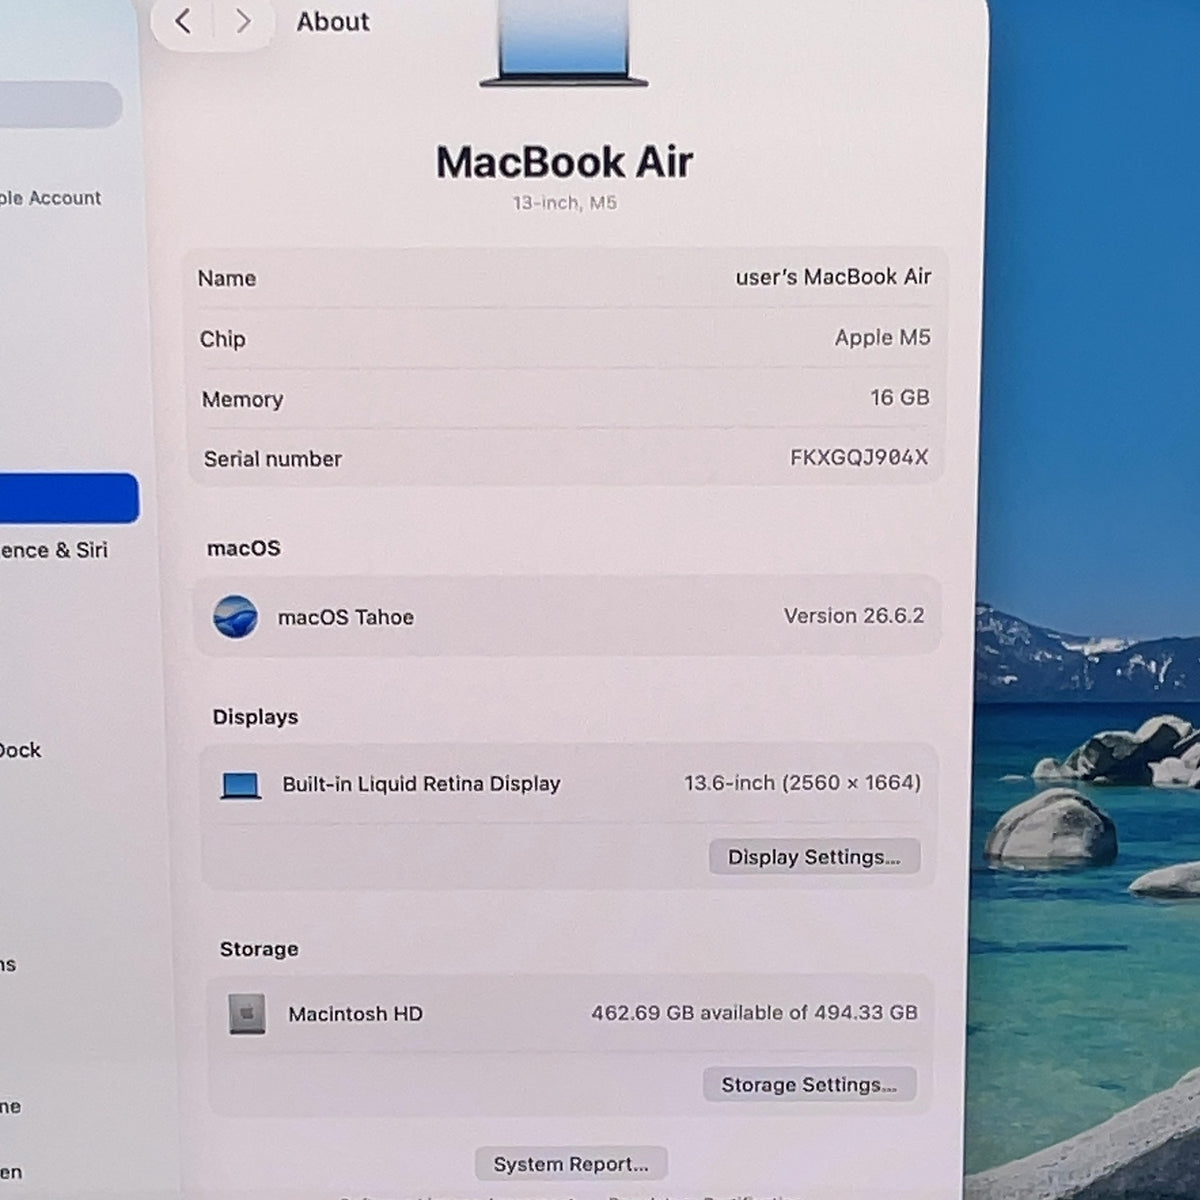Click the 'About' window title

pyautogui.click(x=333, y=21)
